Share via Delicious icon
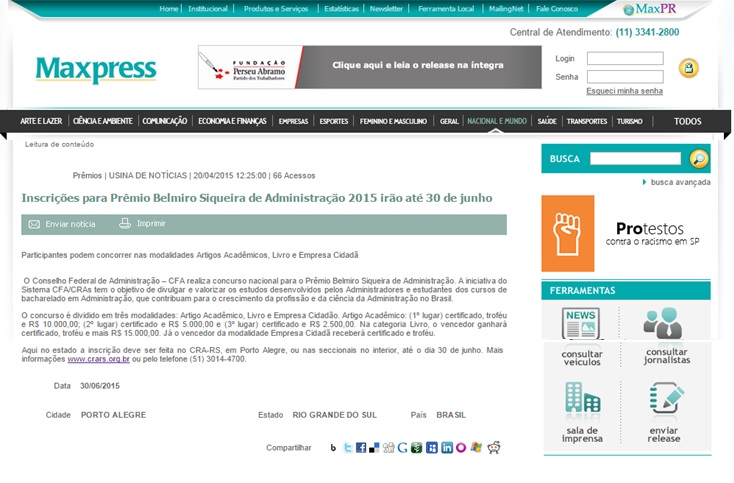The image size is (734, 483). point(374,448)
